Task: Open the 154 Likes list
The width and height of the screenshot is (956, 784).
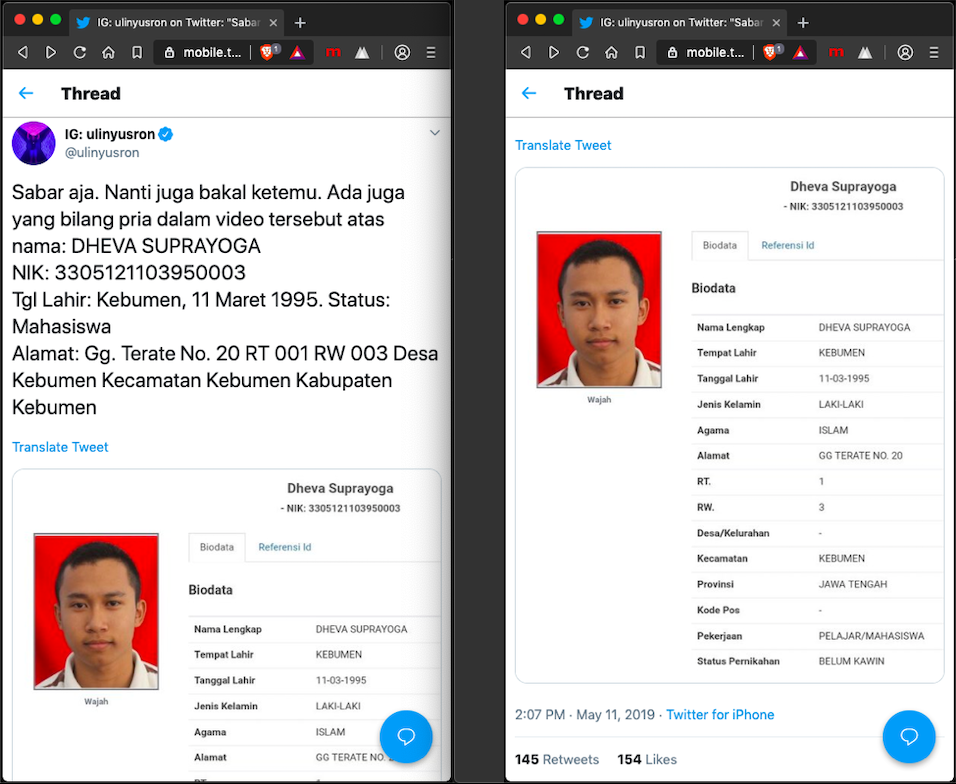Action: (x=646, y=759)
